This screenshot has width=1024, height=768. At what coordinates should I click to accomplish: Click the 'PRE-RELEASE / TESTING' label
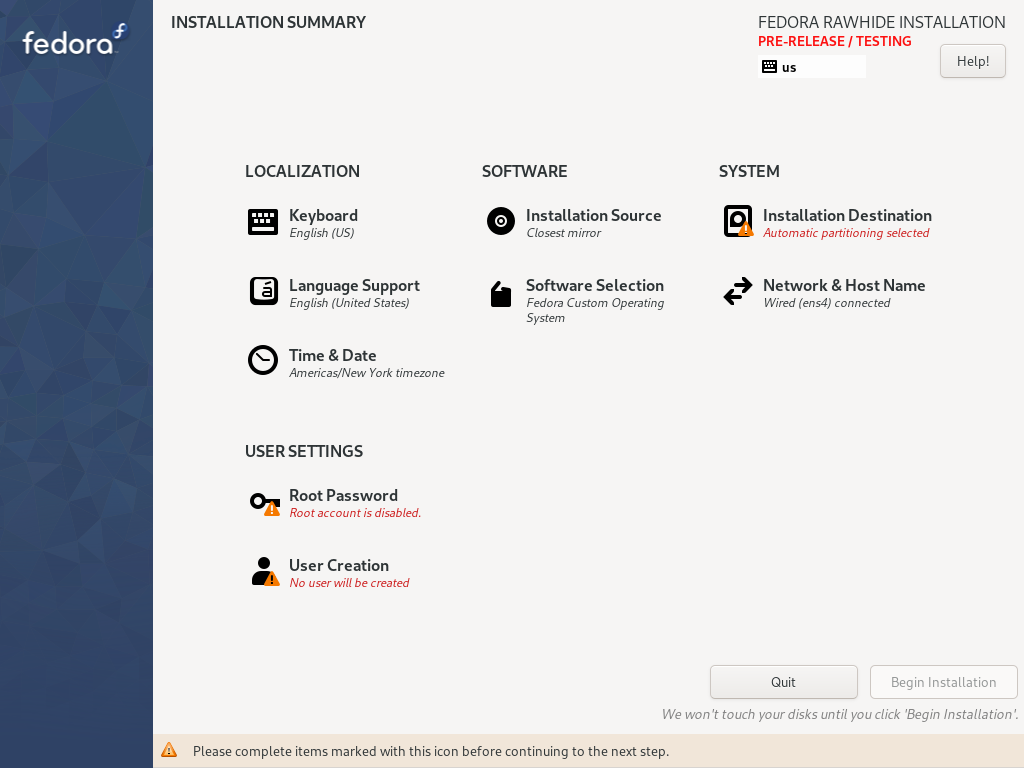pos(835,41)
